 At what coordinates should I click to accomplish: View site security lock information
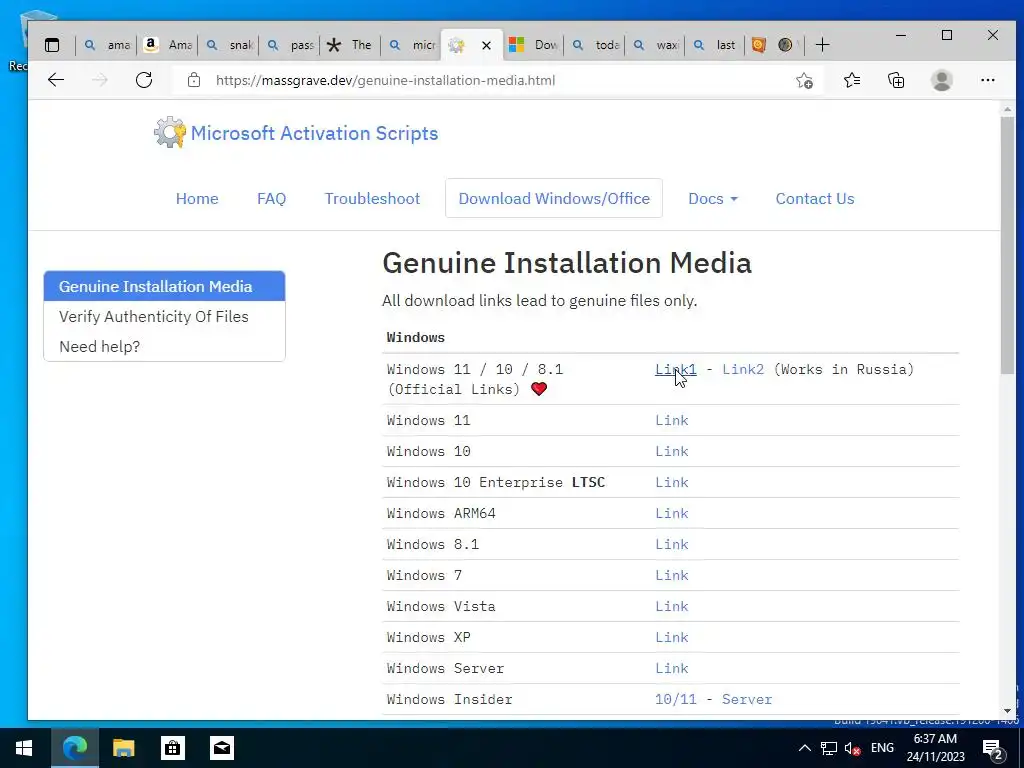193,80
